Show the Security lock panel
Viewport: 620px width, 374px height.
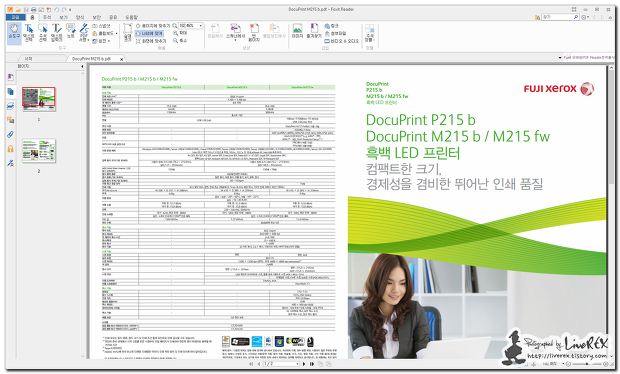point(10,149)
